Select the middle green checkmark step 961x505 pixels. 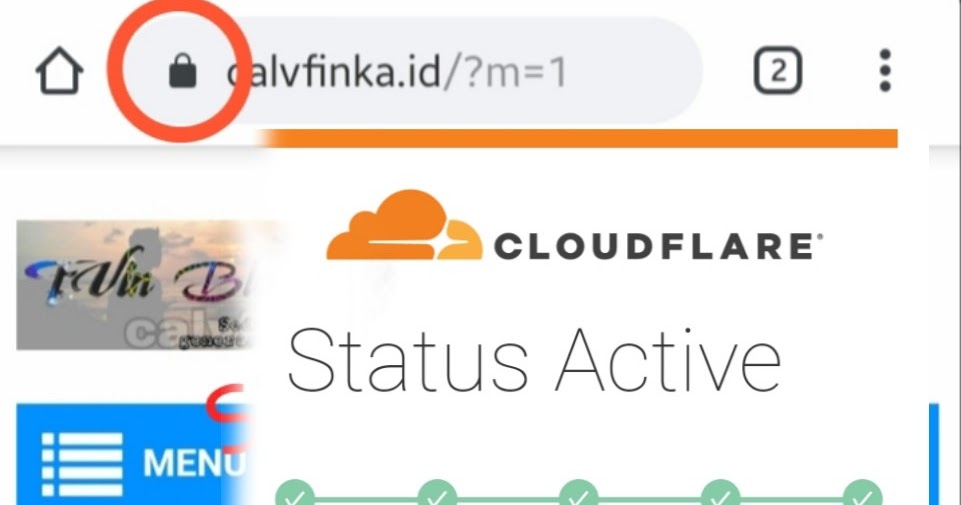coord(579,493)
